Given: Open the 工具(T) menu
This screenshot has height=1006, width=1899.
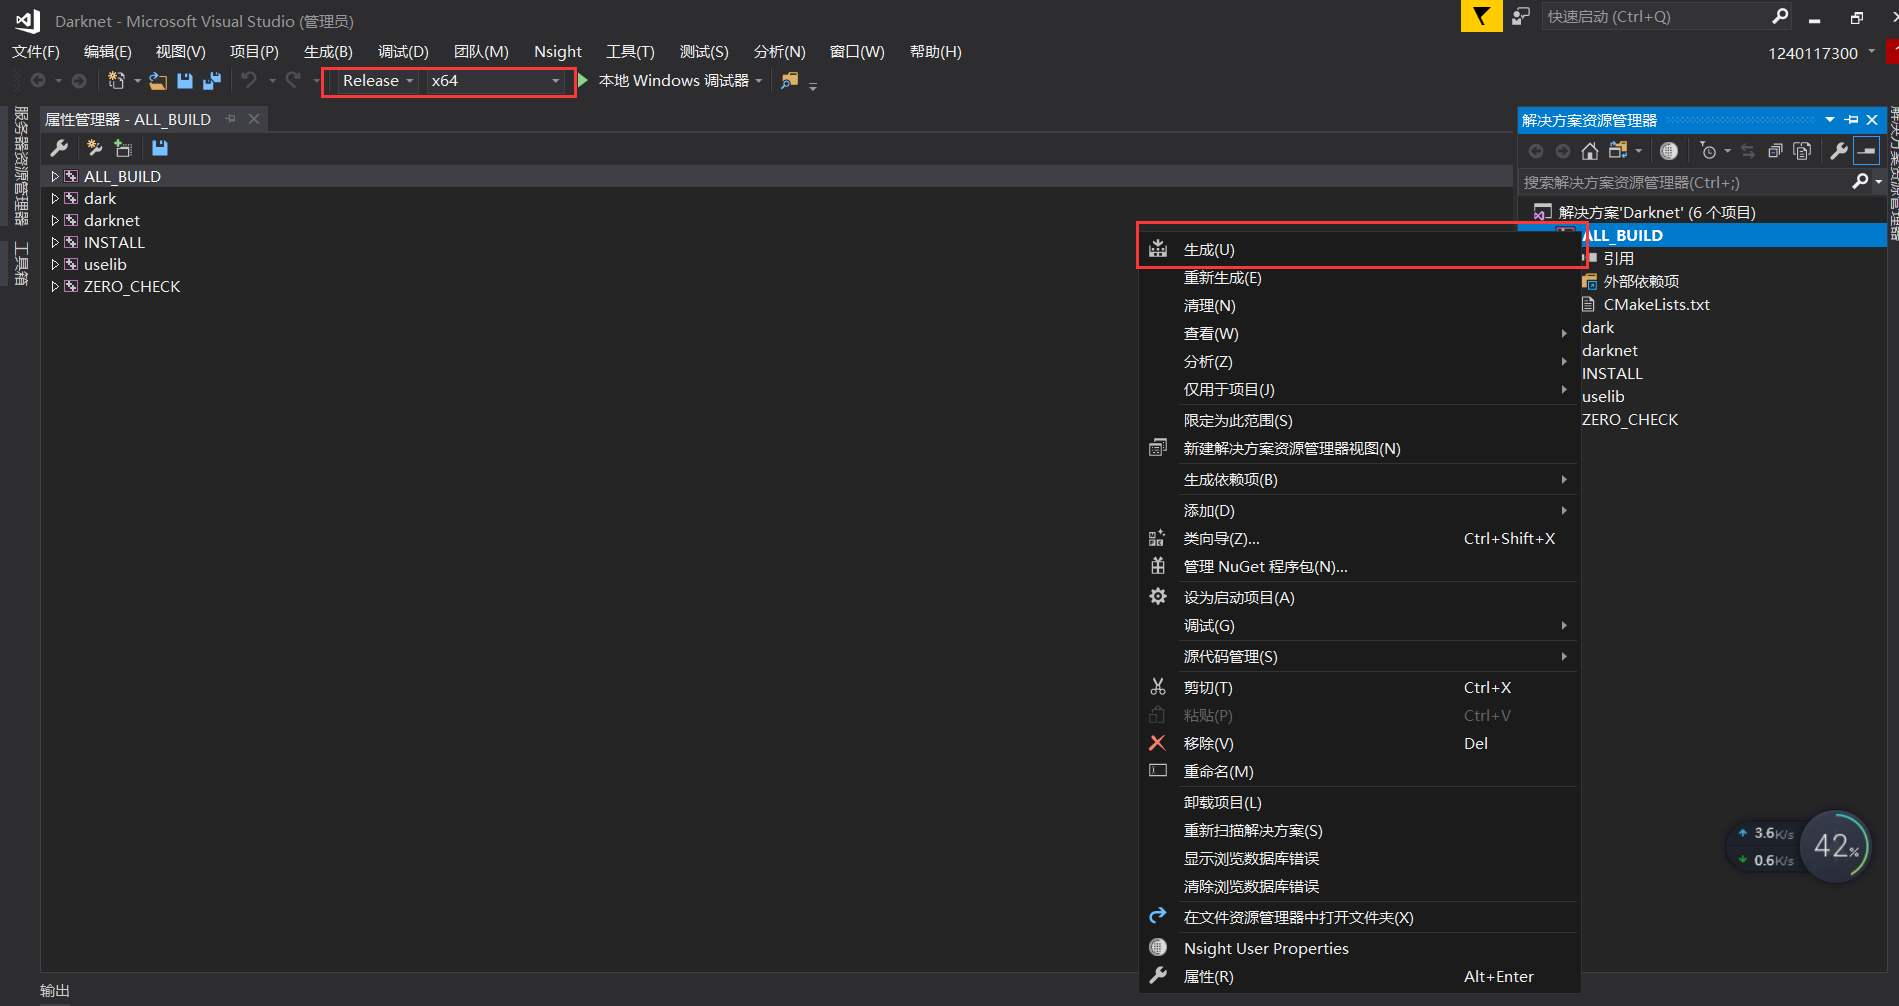Looking at the screenshot, I should (x=630, y=51).
